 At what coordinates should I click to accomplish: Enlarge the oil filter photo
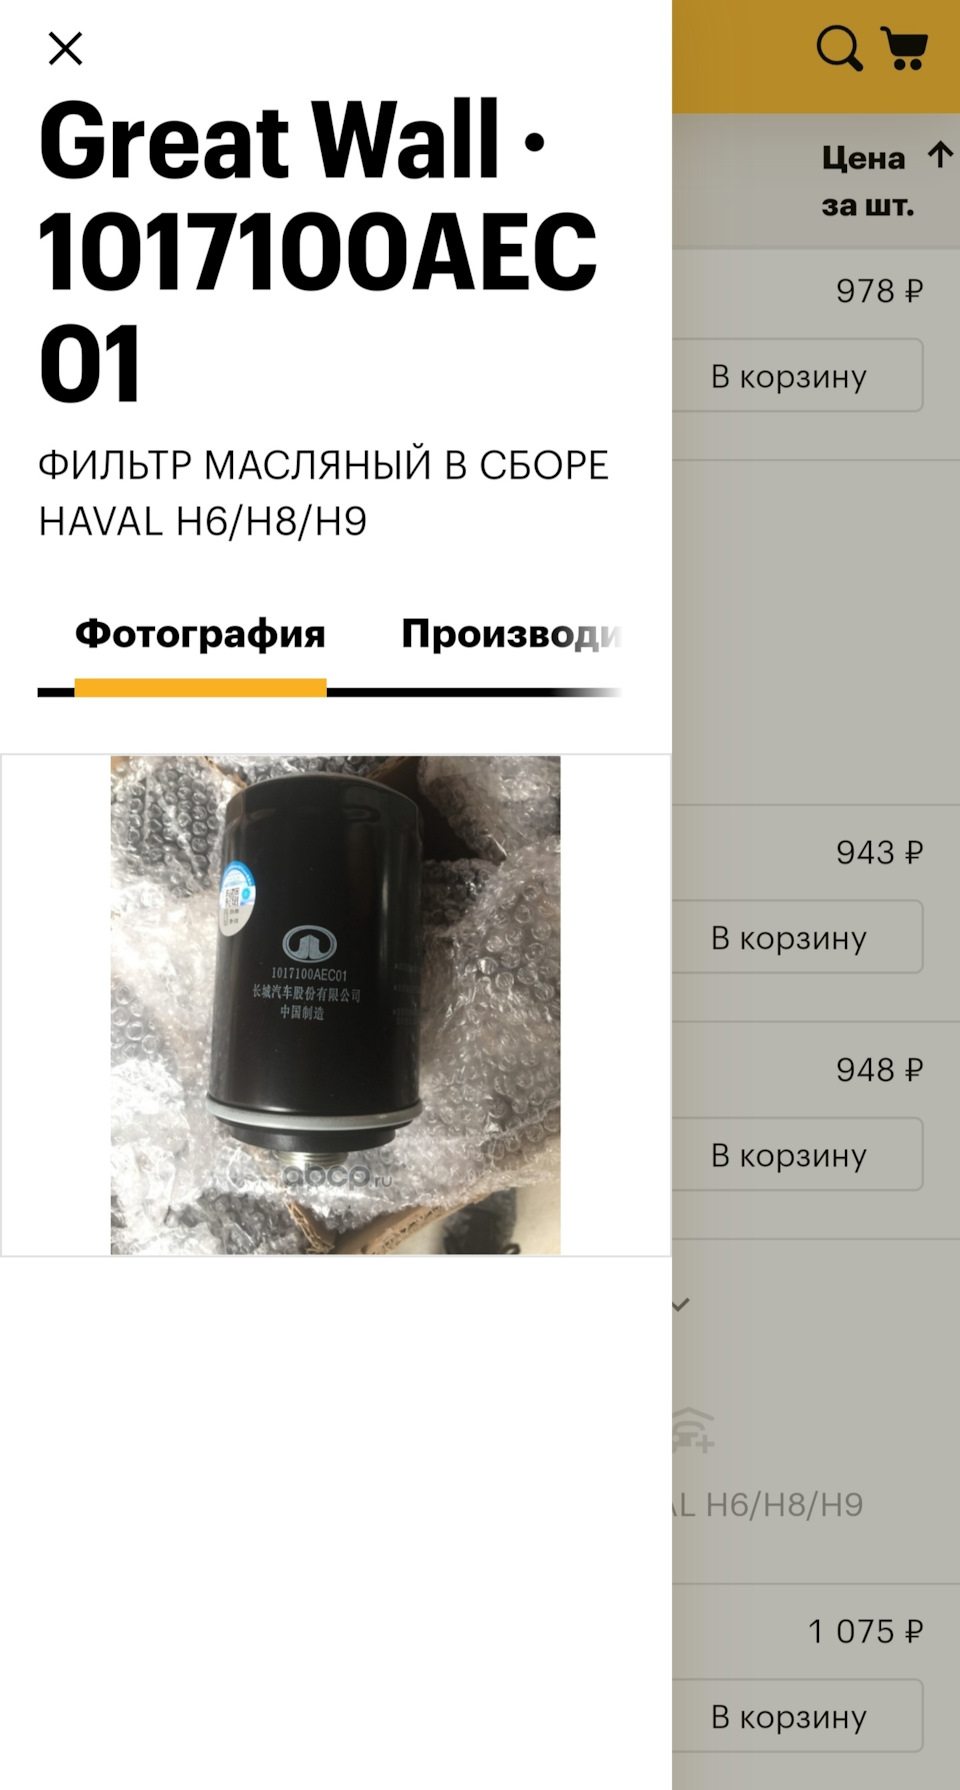pyautogui.click(x=335, y=1004)
